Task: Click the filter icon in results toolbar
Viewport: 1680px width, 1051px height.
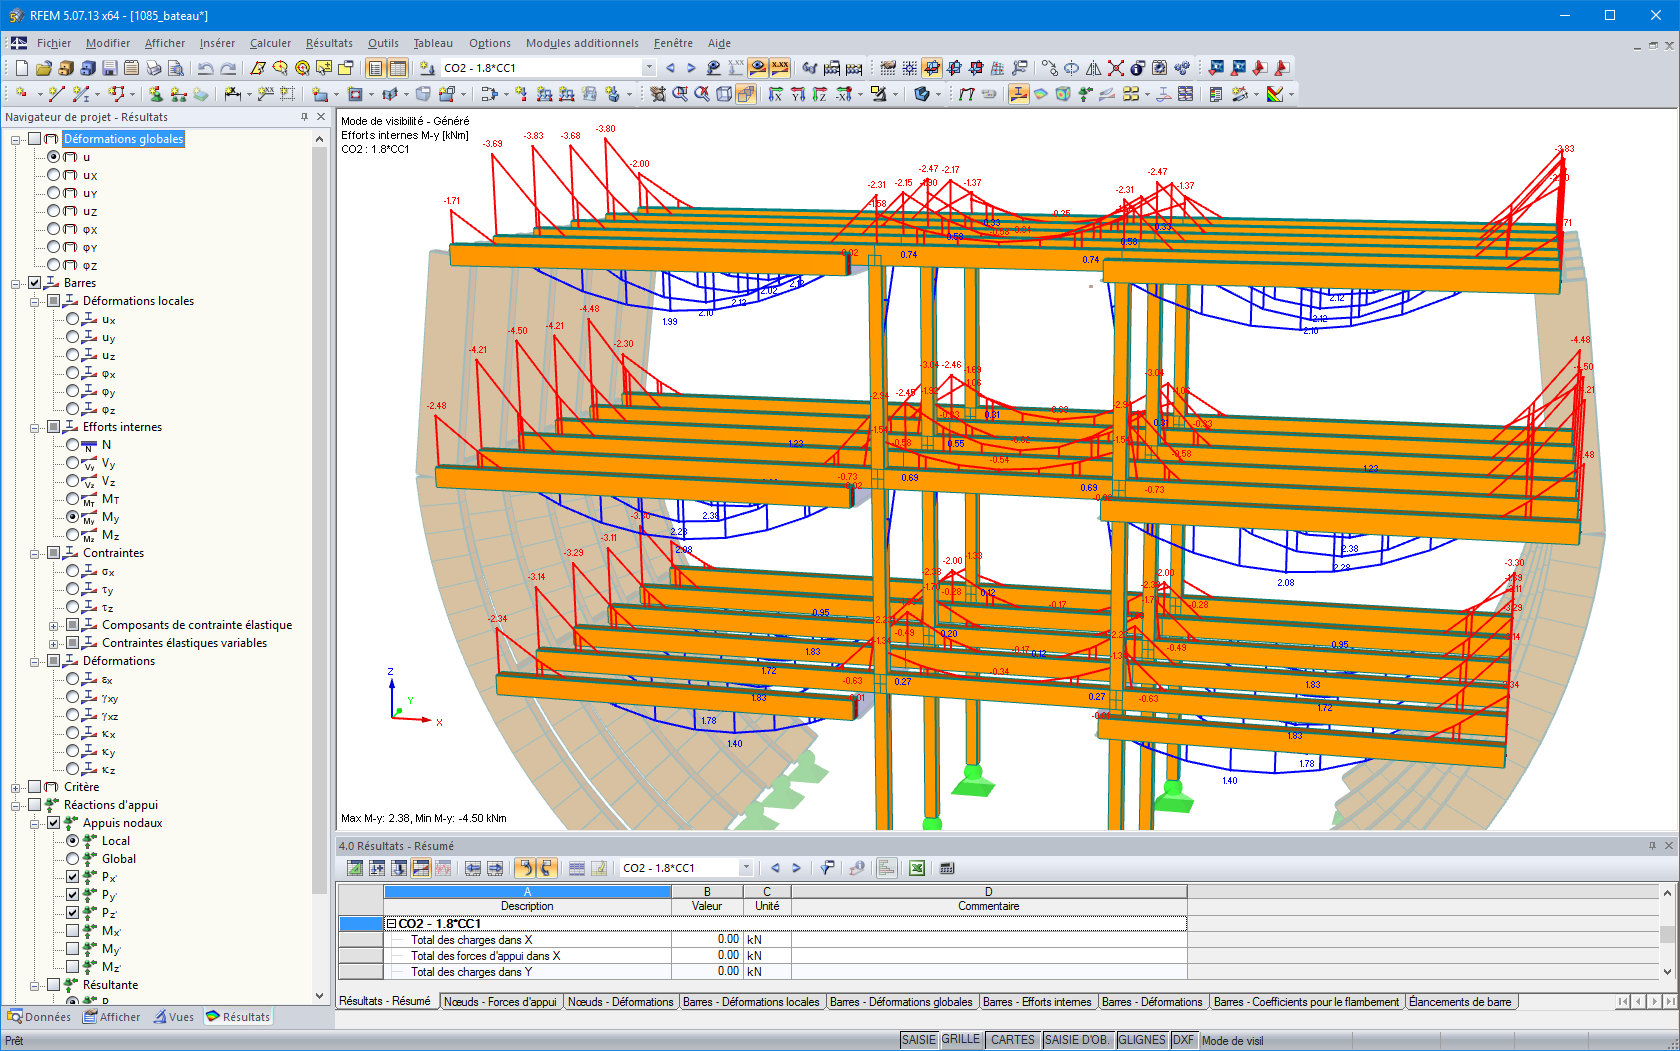Action: point(827,868)
